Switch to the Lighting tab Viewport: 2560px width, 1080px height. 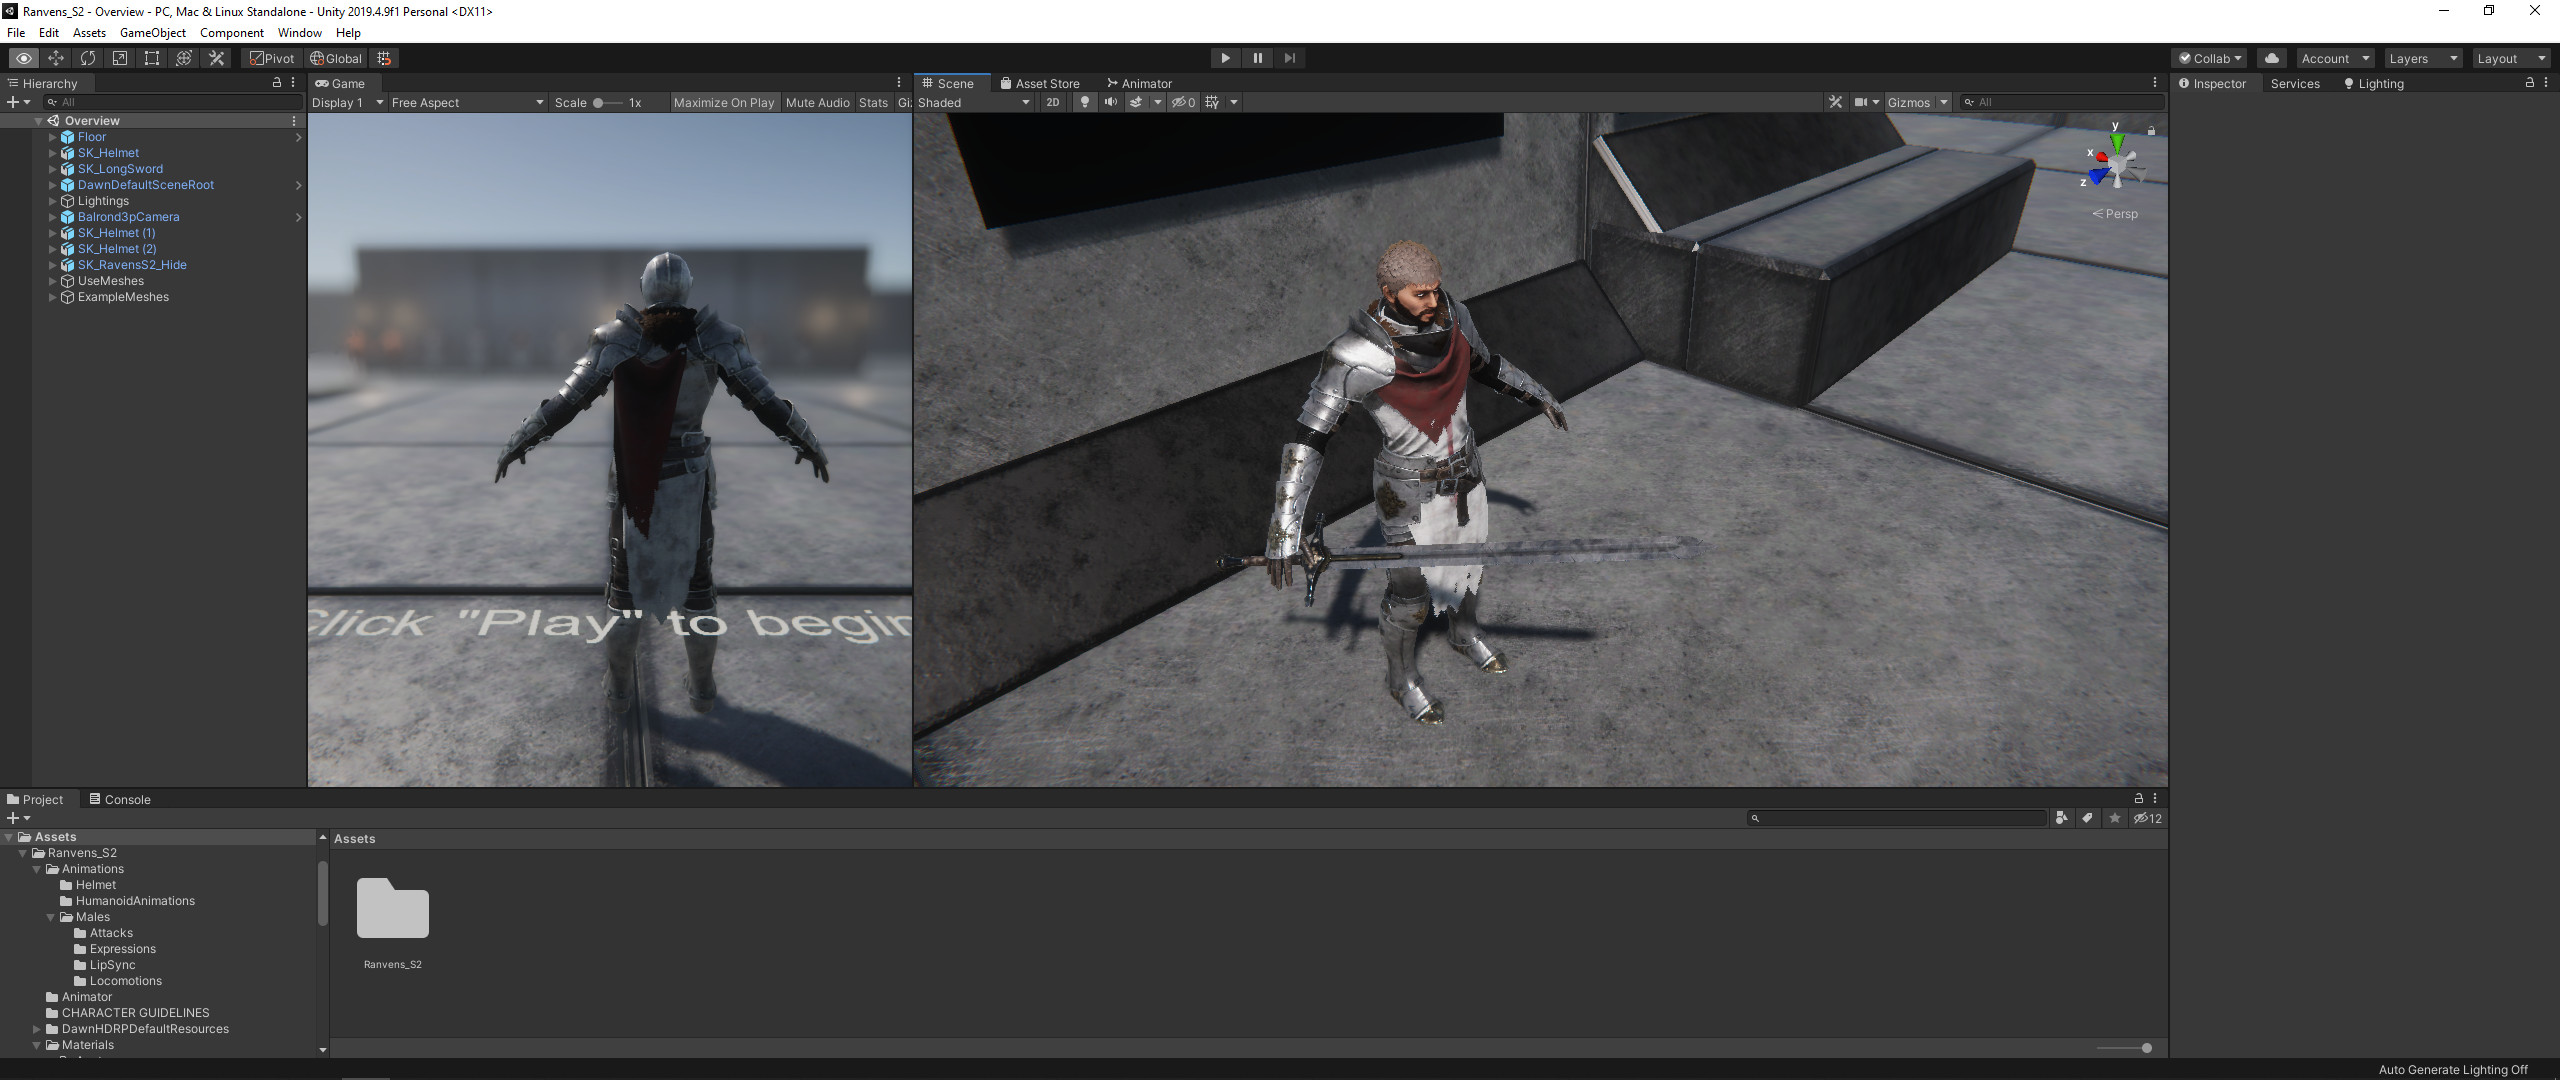(x=2373, y=83)
